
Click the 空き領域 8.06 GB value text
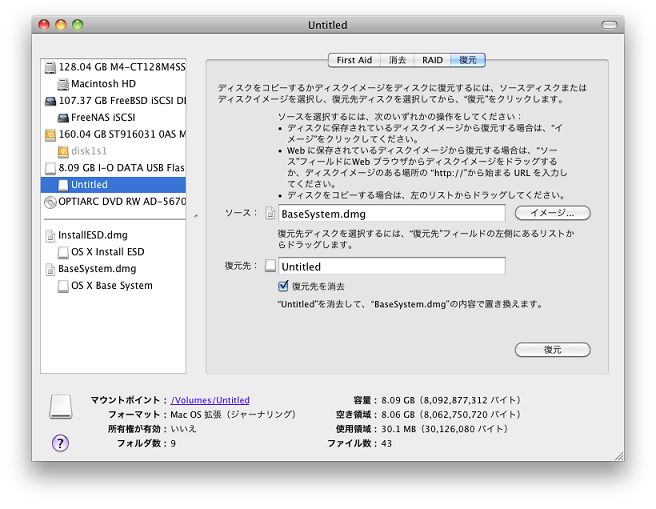451,414
